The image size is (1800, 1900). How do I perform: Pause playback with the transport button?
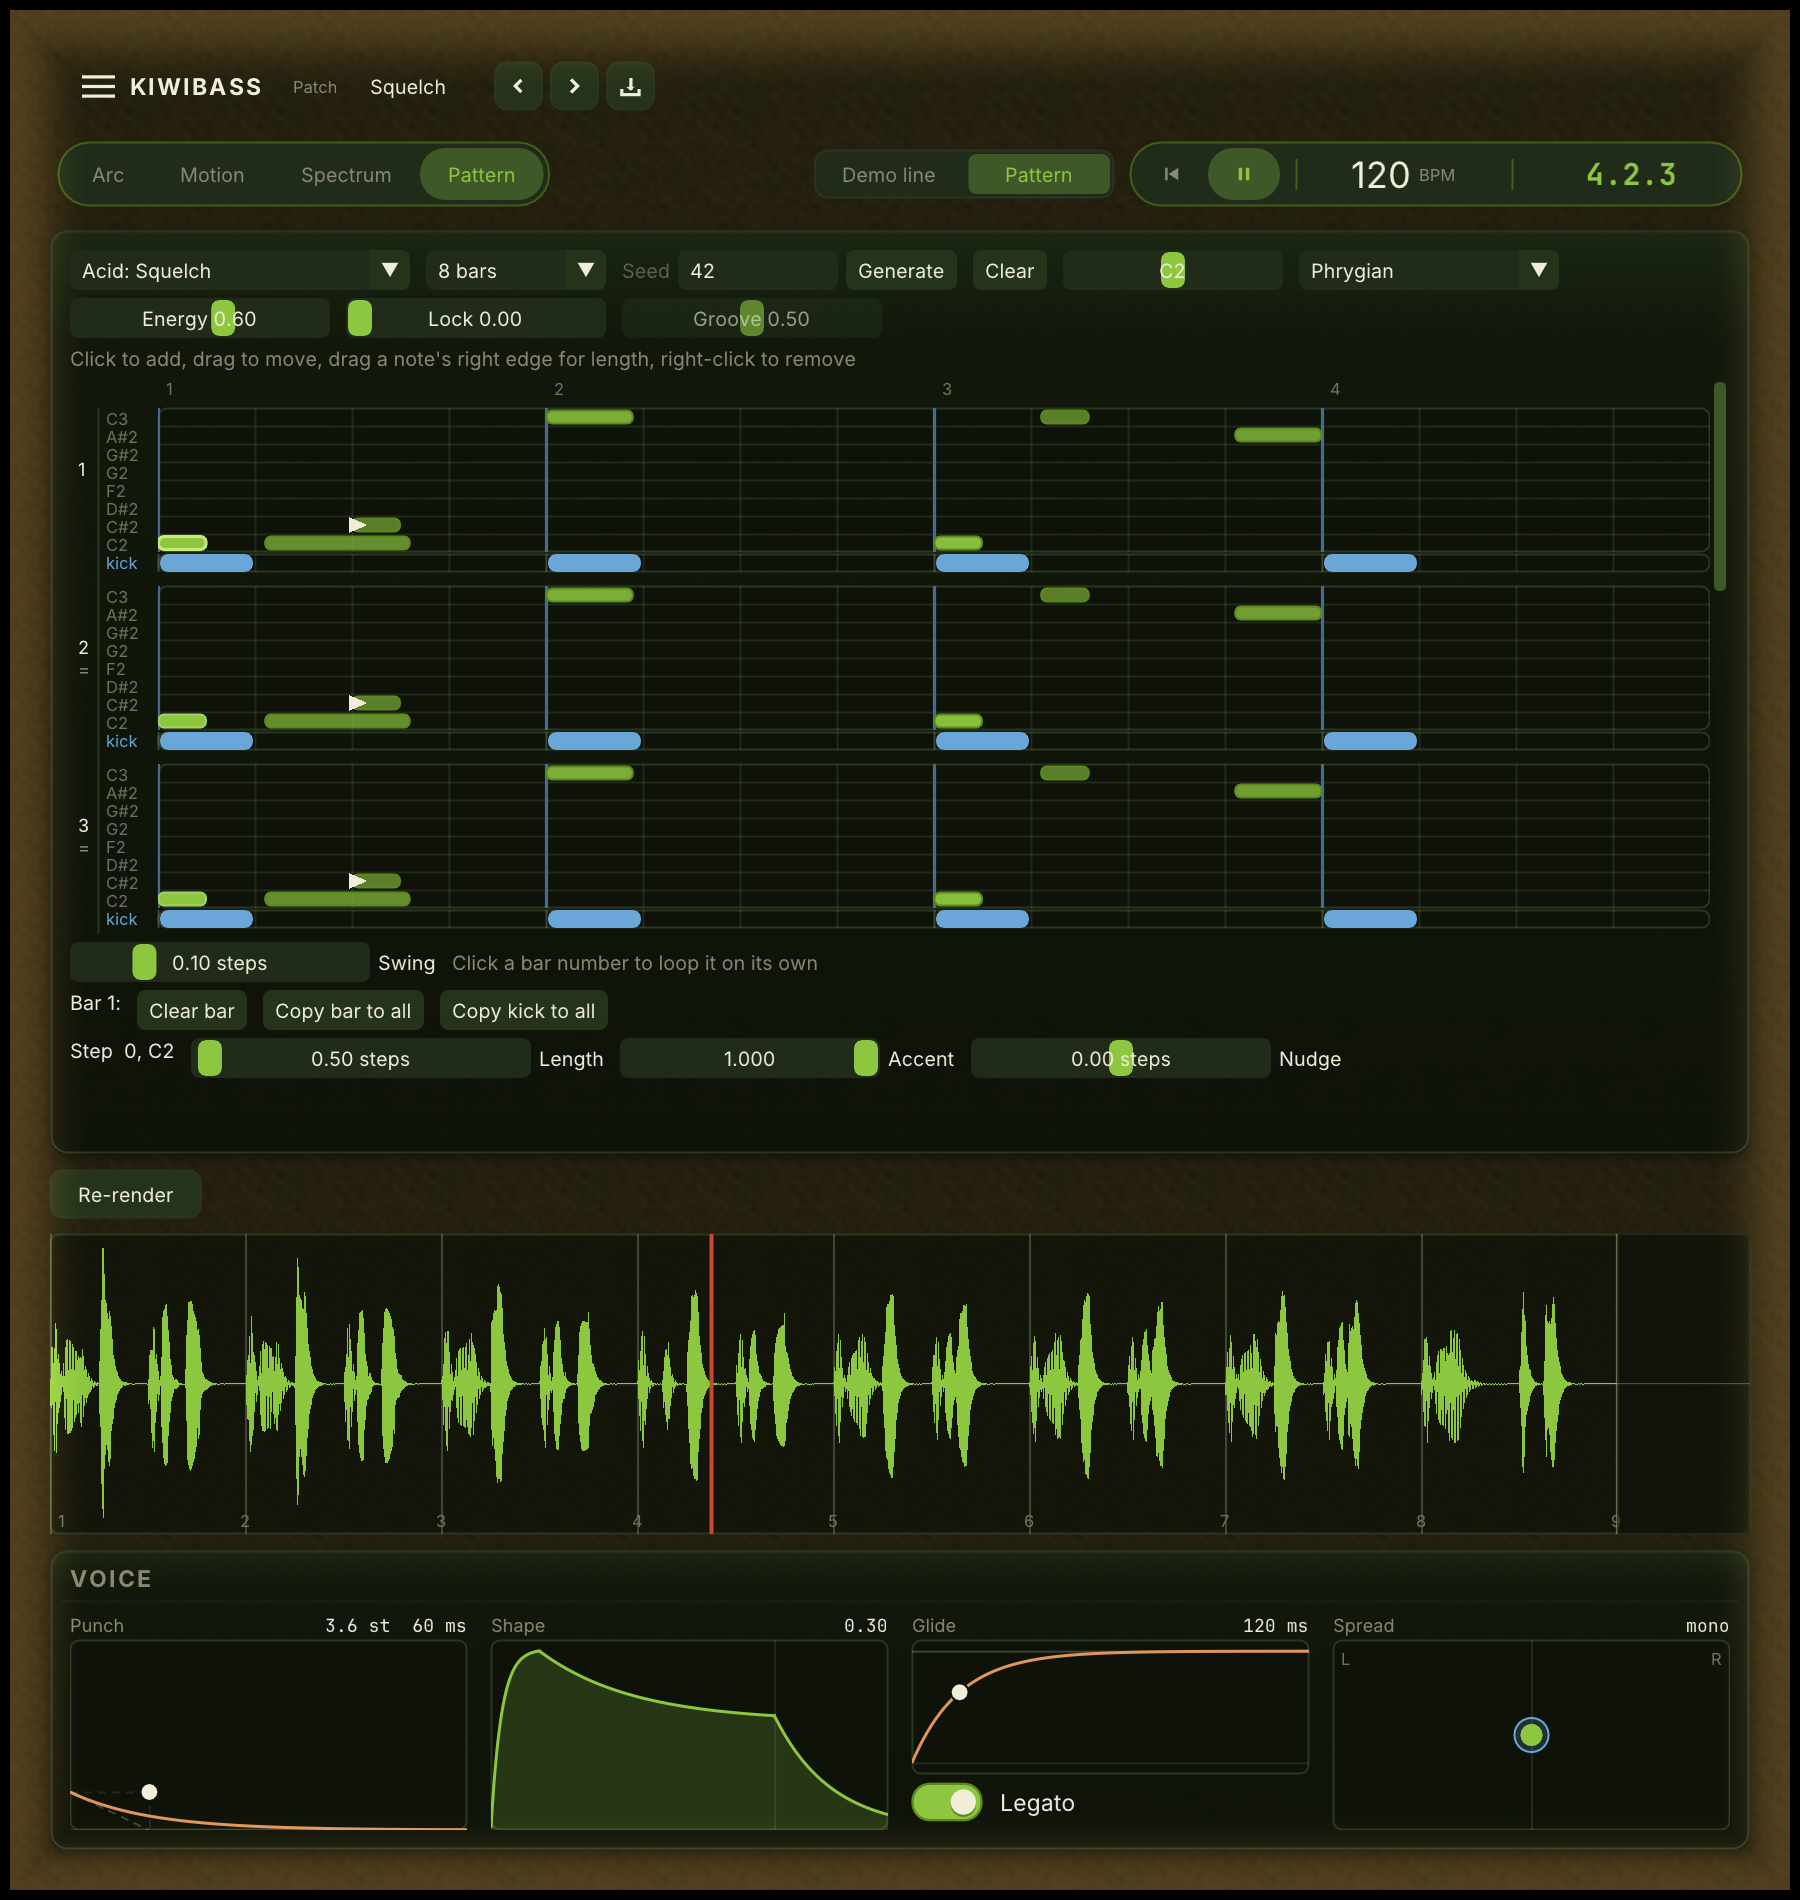click(1244, 174)
